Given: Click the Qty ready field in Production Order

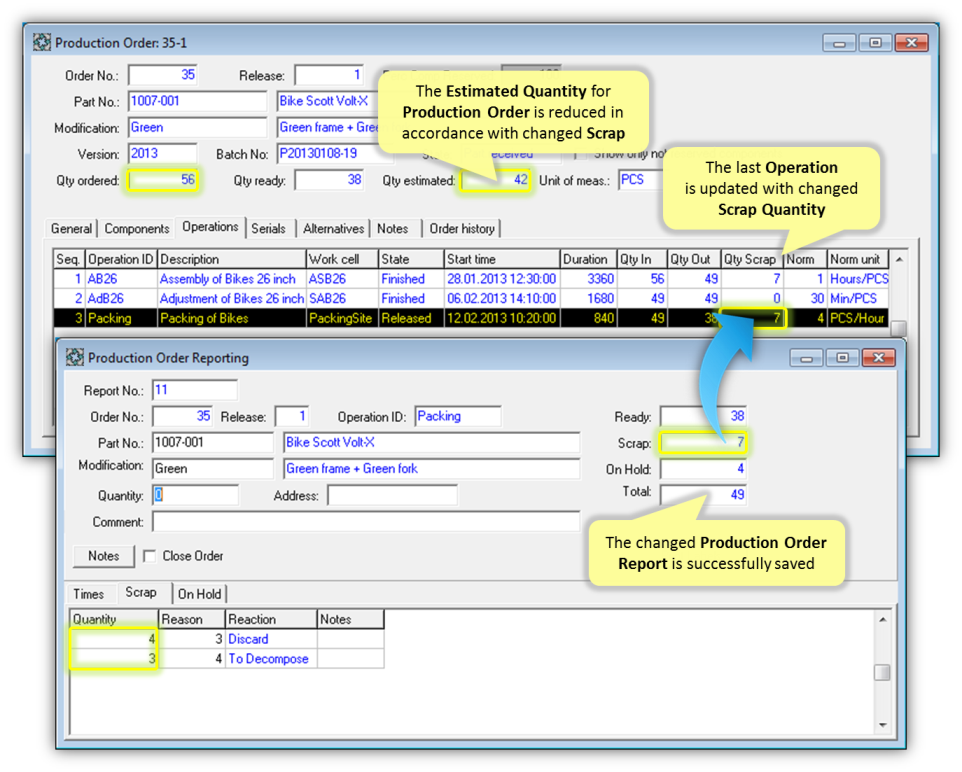Looking at the screenshot, I should coord(329,180).
